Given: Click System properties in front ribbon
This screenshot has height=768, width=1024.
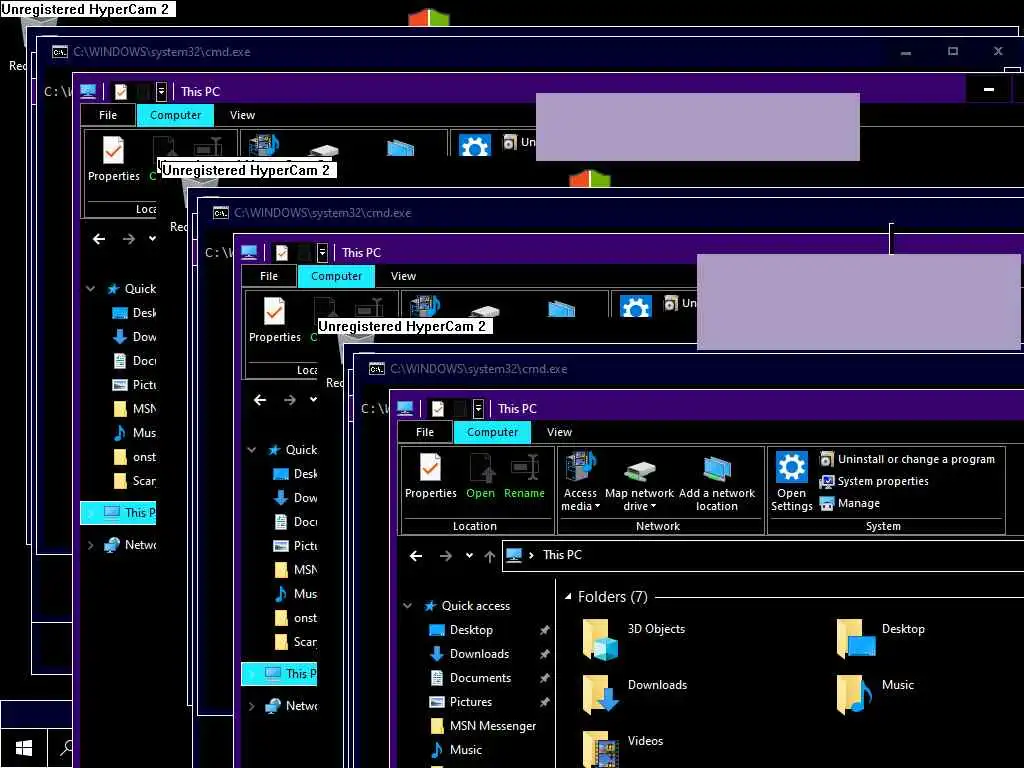Looking at the screenshot, I should click(x=874, y=481).
